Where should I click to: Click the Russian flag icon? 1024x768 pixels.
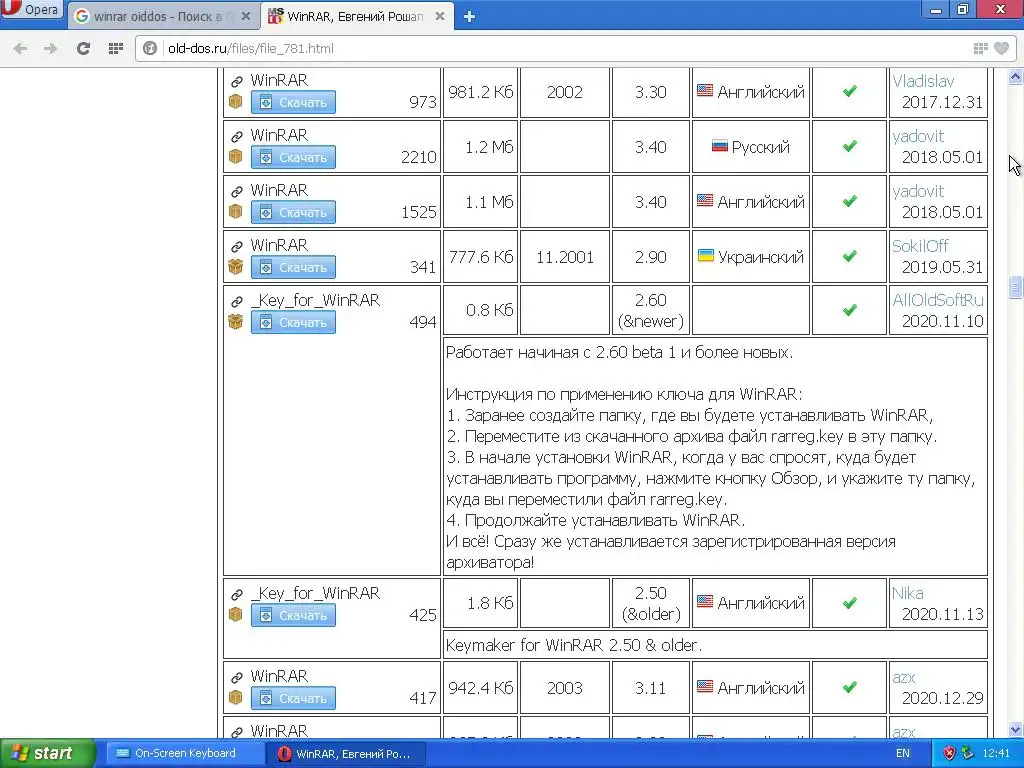[719, 146]
